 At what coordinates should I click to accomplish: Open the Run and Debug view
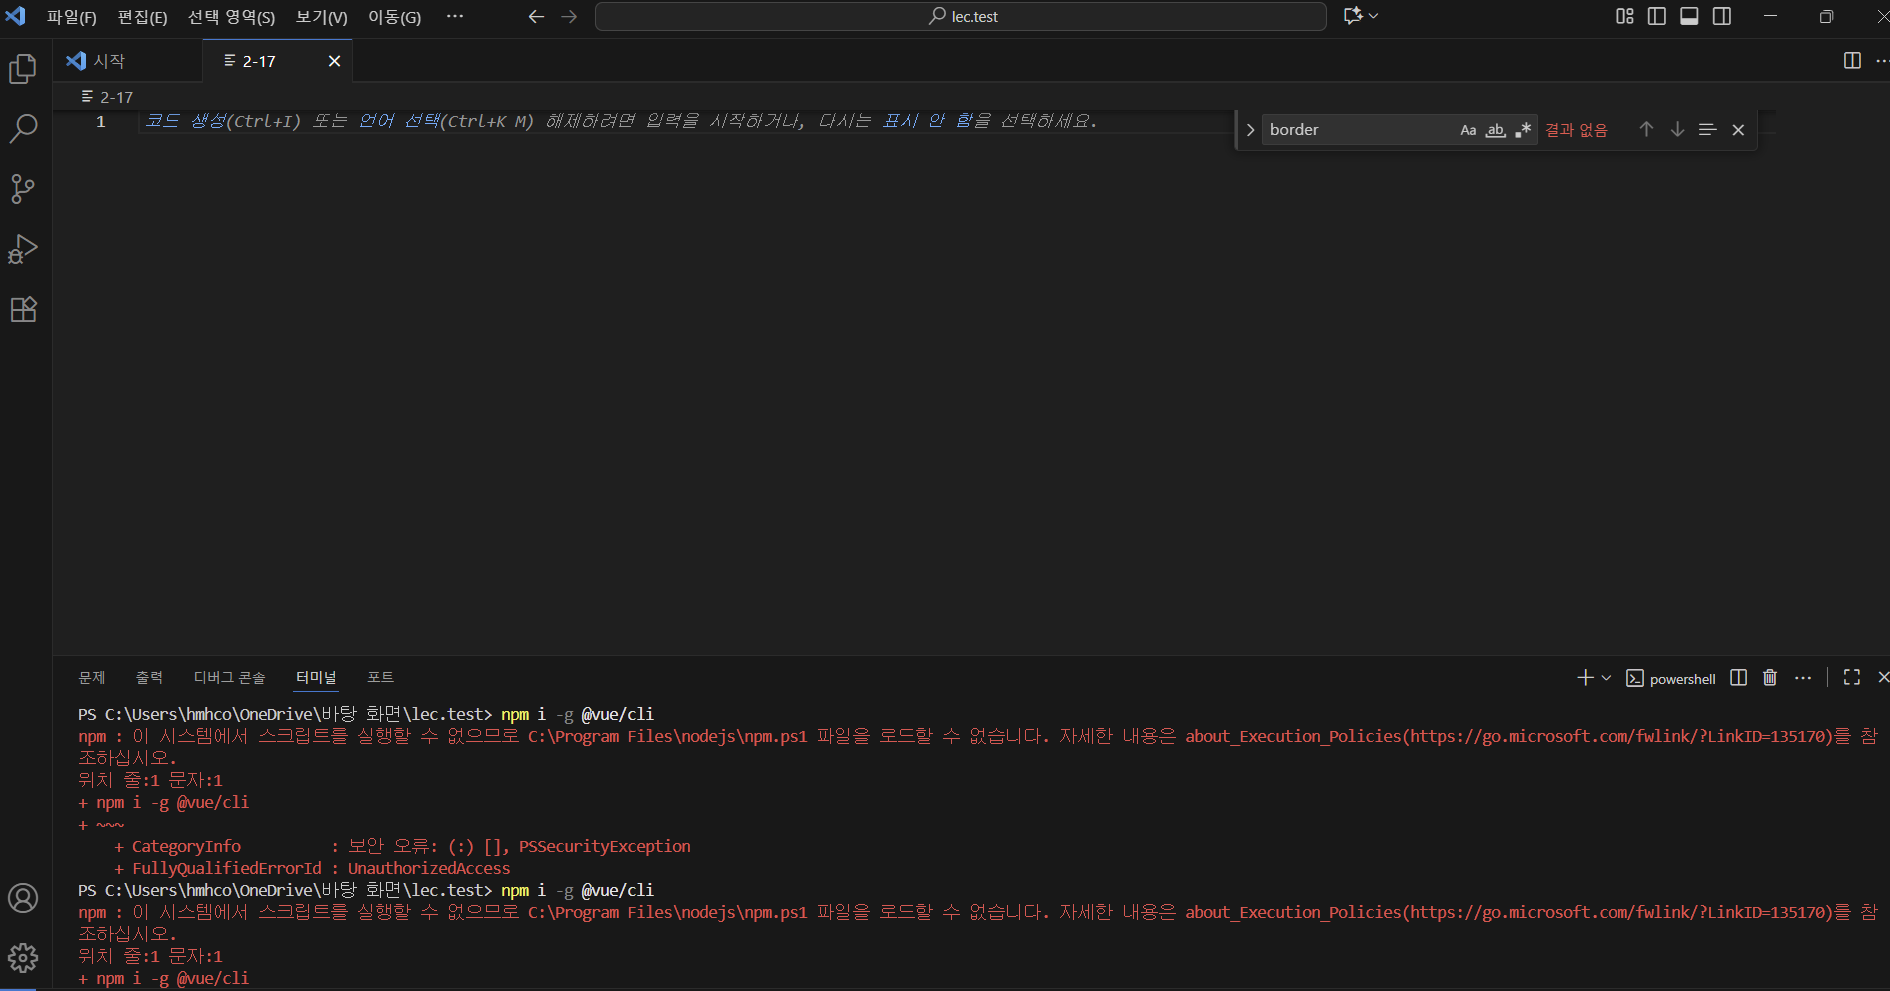click(23, 249)
